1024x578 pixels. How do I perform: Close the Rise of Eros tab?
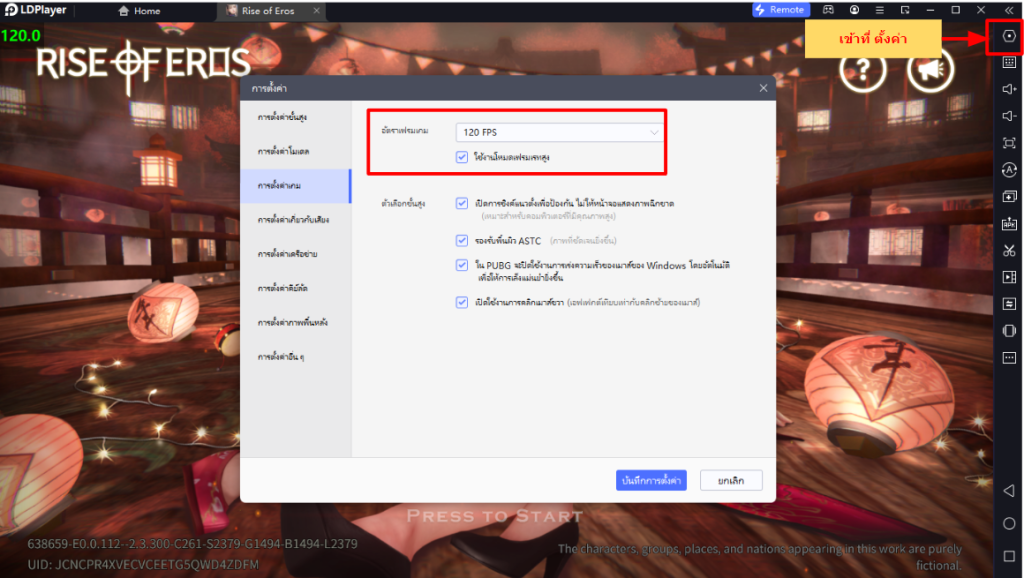(316, 10)
